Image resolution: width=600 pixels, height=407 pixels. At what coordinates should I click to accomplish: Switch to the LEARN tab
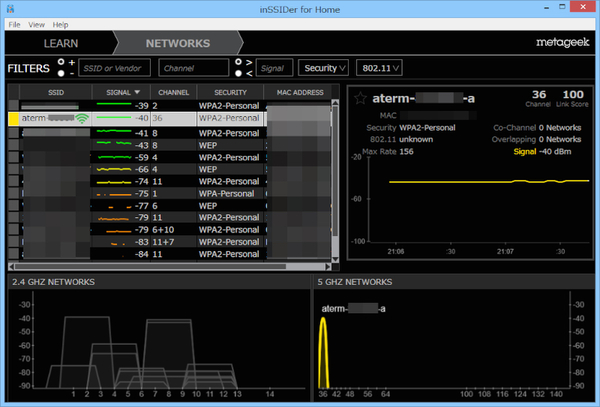point(63,44)
